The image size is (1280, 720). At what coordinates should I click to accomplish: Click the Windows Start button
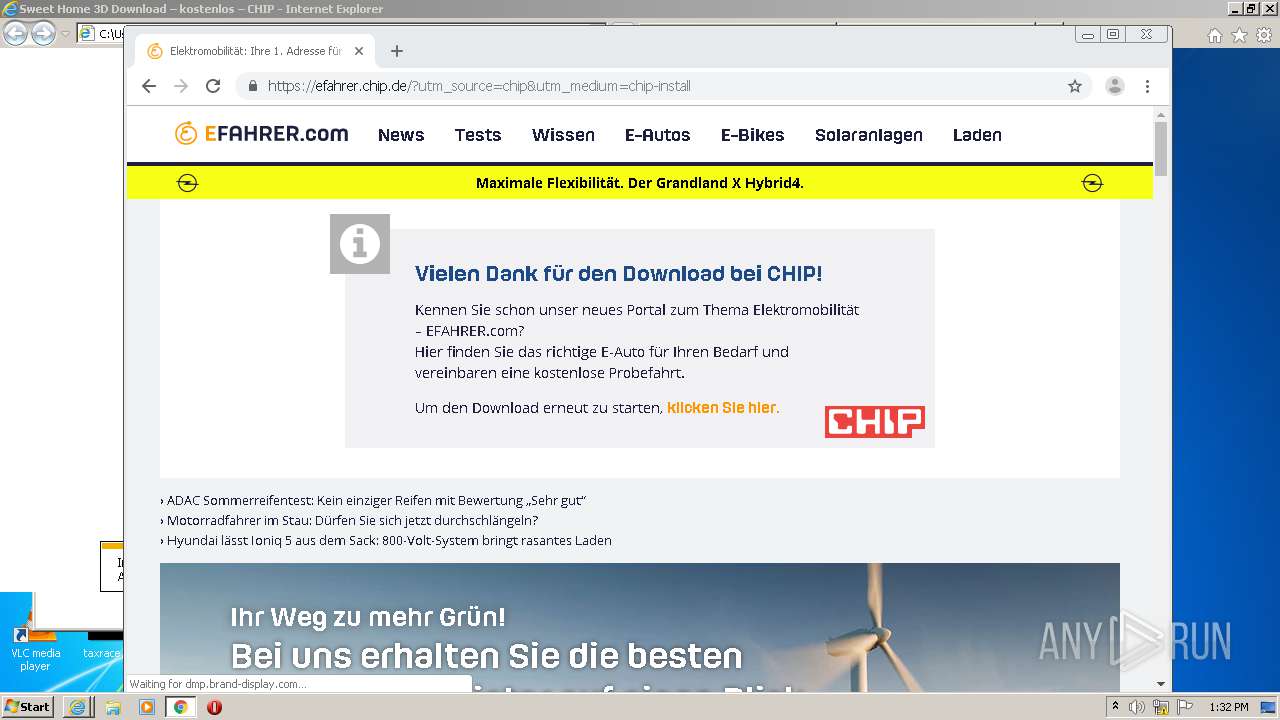tap(27, 707)
